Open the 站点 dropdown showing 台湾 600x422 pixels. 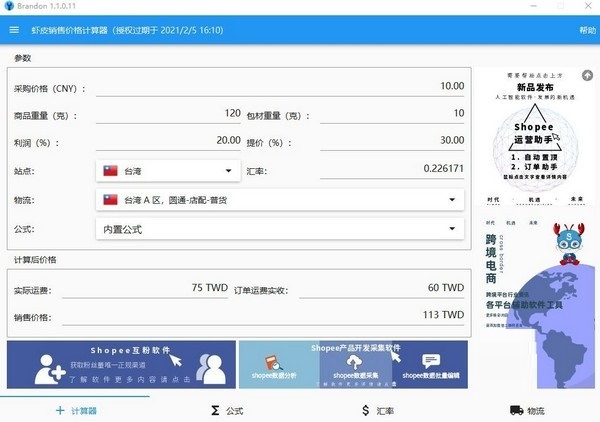click(x=168, y=171)
